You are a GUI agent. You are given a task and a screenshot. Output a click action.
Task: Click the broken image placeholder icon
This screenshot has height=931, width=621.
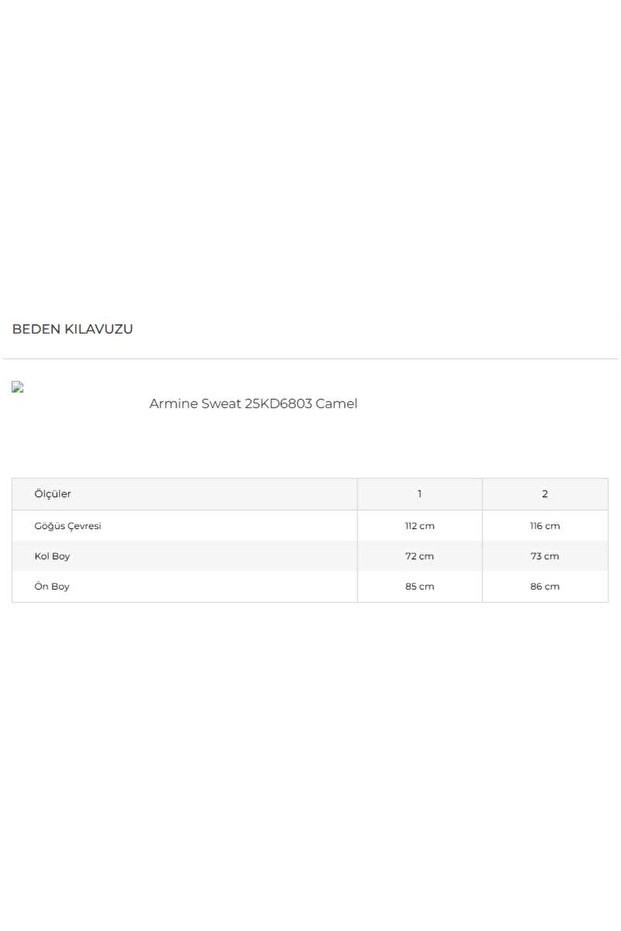pyautogui.click(x=17, y=387)
